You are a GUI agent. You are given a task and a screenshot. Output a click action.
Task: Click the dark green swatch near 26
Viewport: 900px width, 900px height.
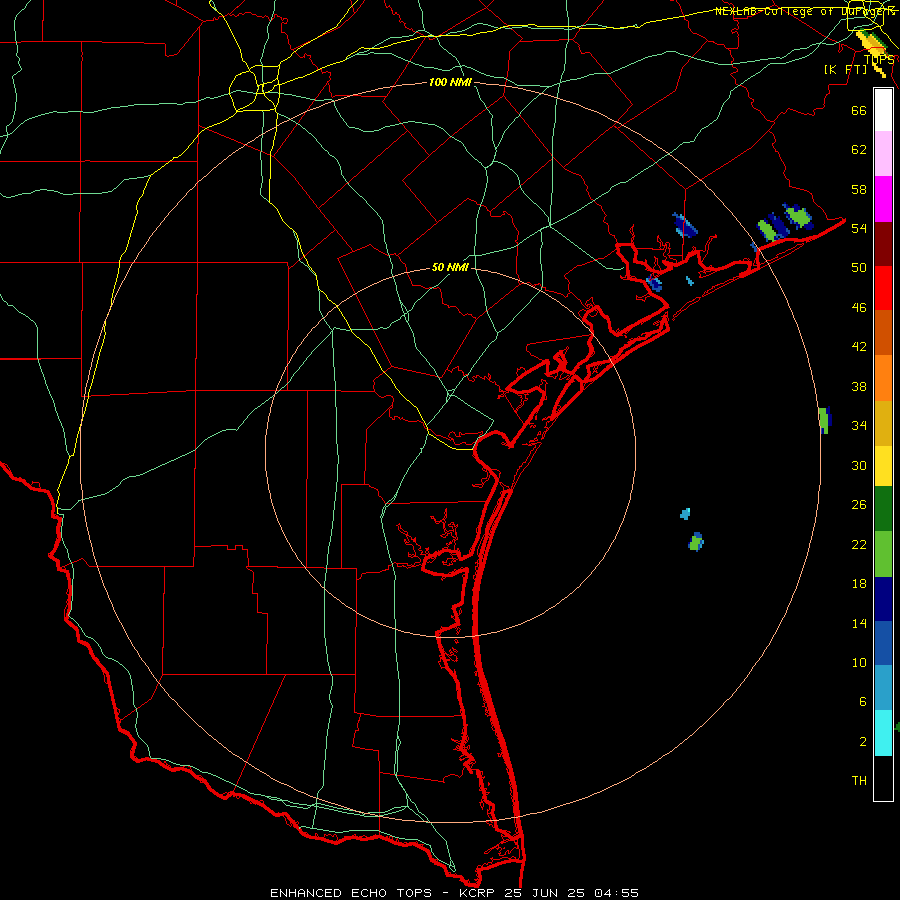coord(883,511)
